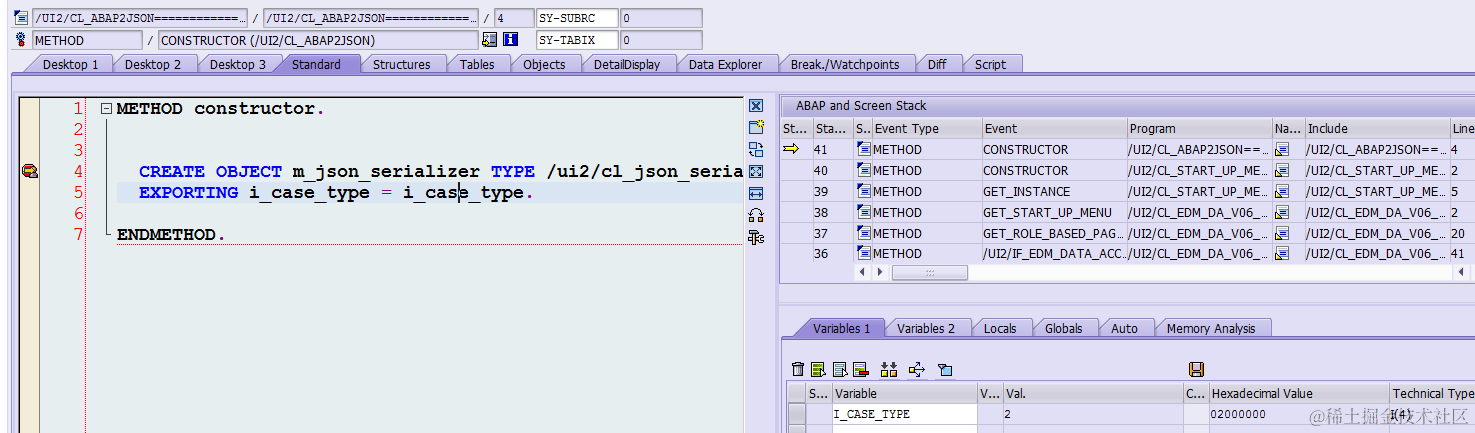
Task: Click the stack list left scroll arrow
Action: [864, 272]
